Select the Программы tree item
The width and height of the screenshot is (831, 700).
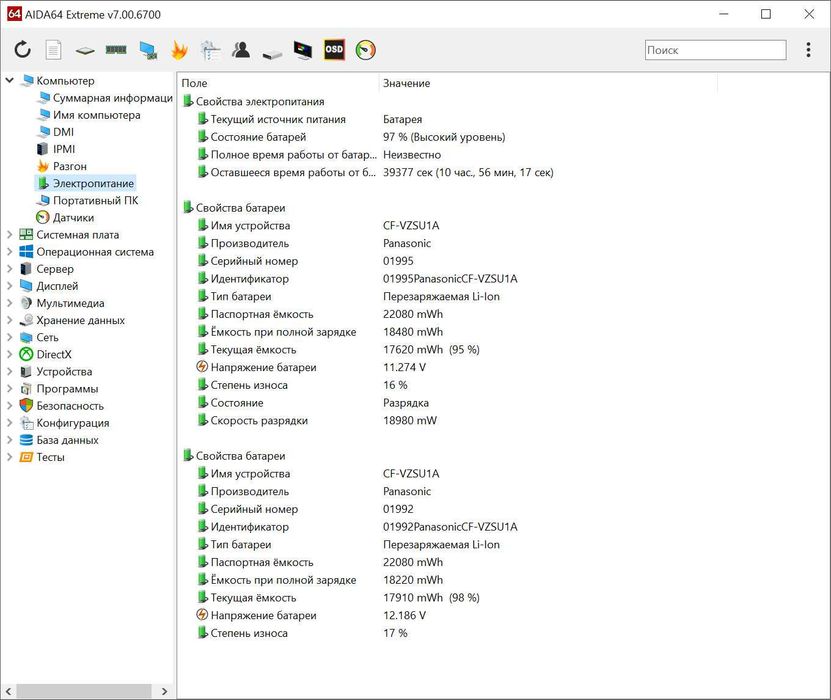[x=67, y=388]
